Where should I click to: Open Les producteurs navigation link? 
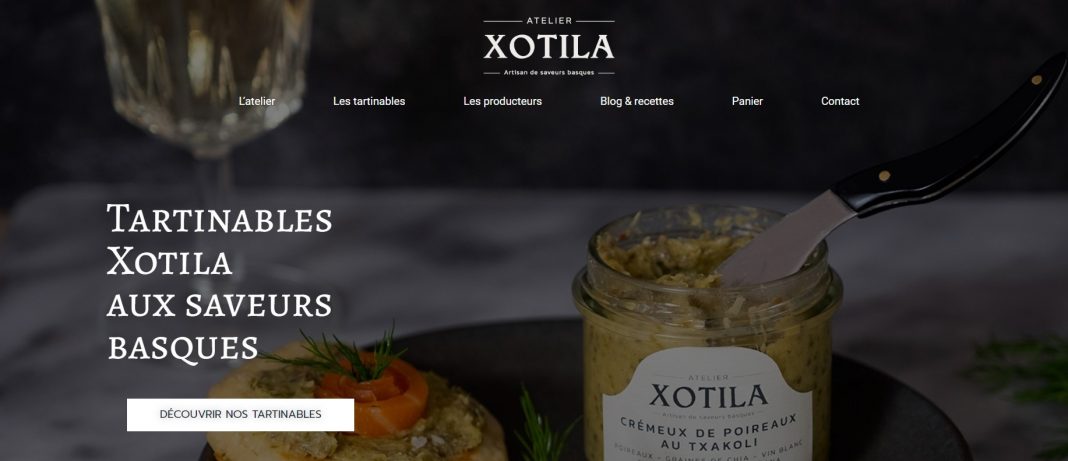click(x=503, y=101)
